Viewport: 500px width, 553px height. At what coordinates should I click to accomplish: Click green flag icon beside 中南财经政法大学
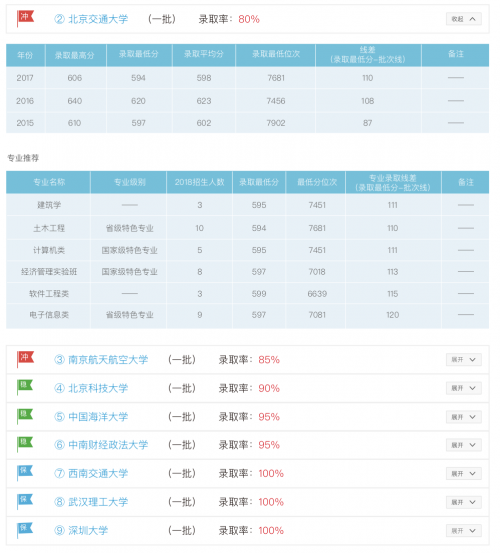click(x=25, y=444)
